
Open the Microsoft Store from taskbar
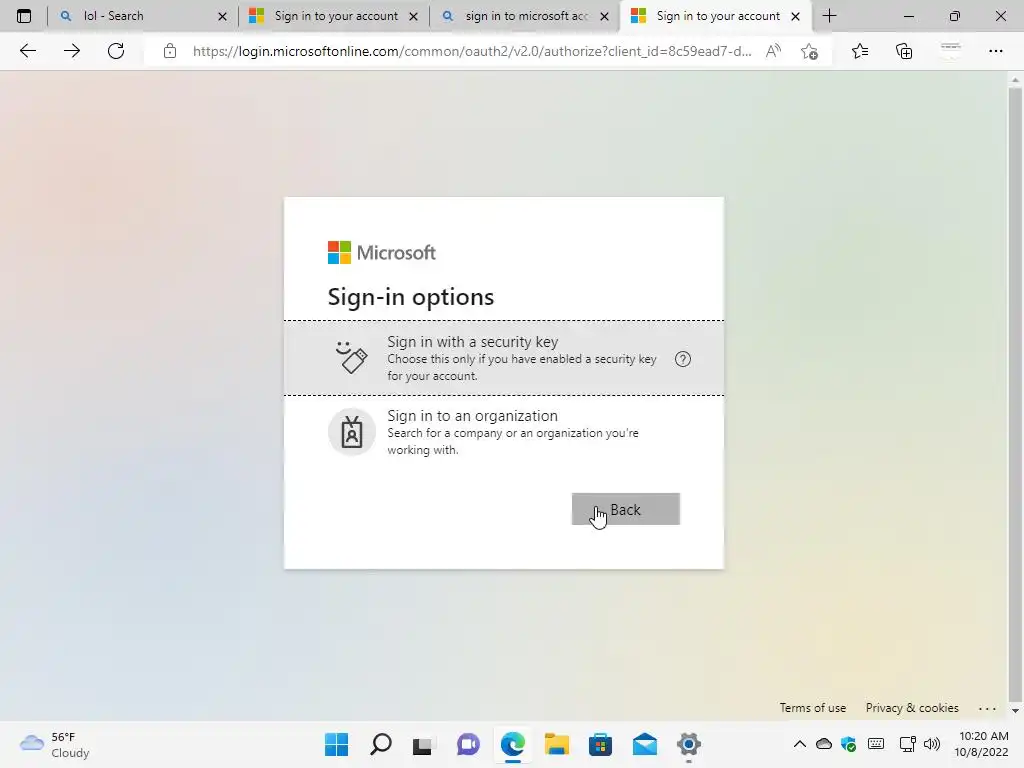(x=600, y=744)
